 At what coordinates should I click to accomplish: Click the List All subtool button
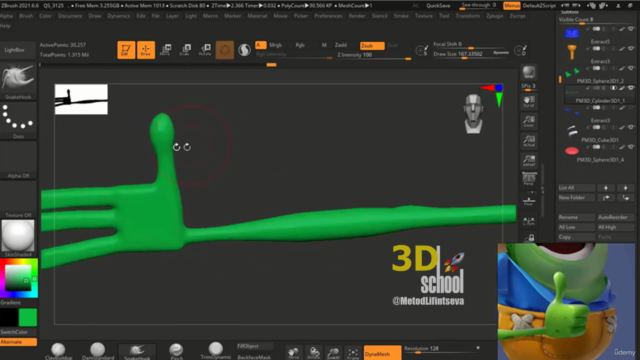click(576, 188)
